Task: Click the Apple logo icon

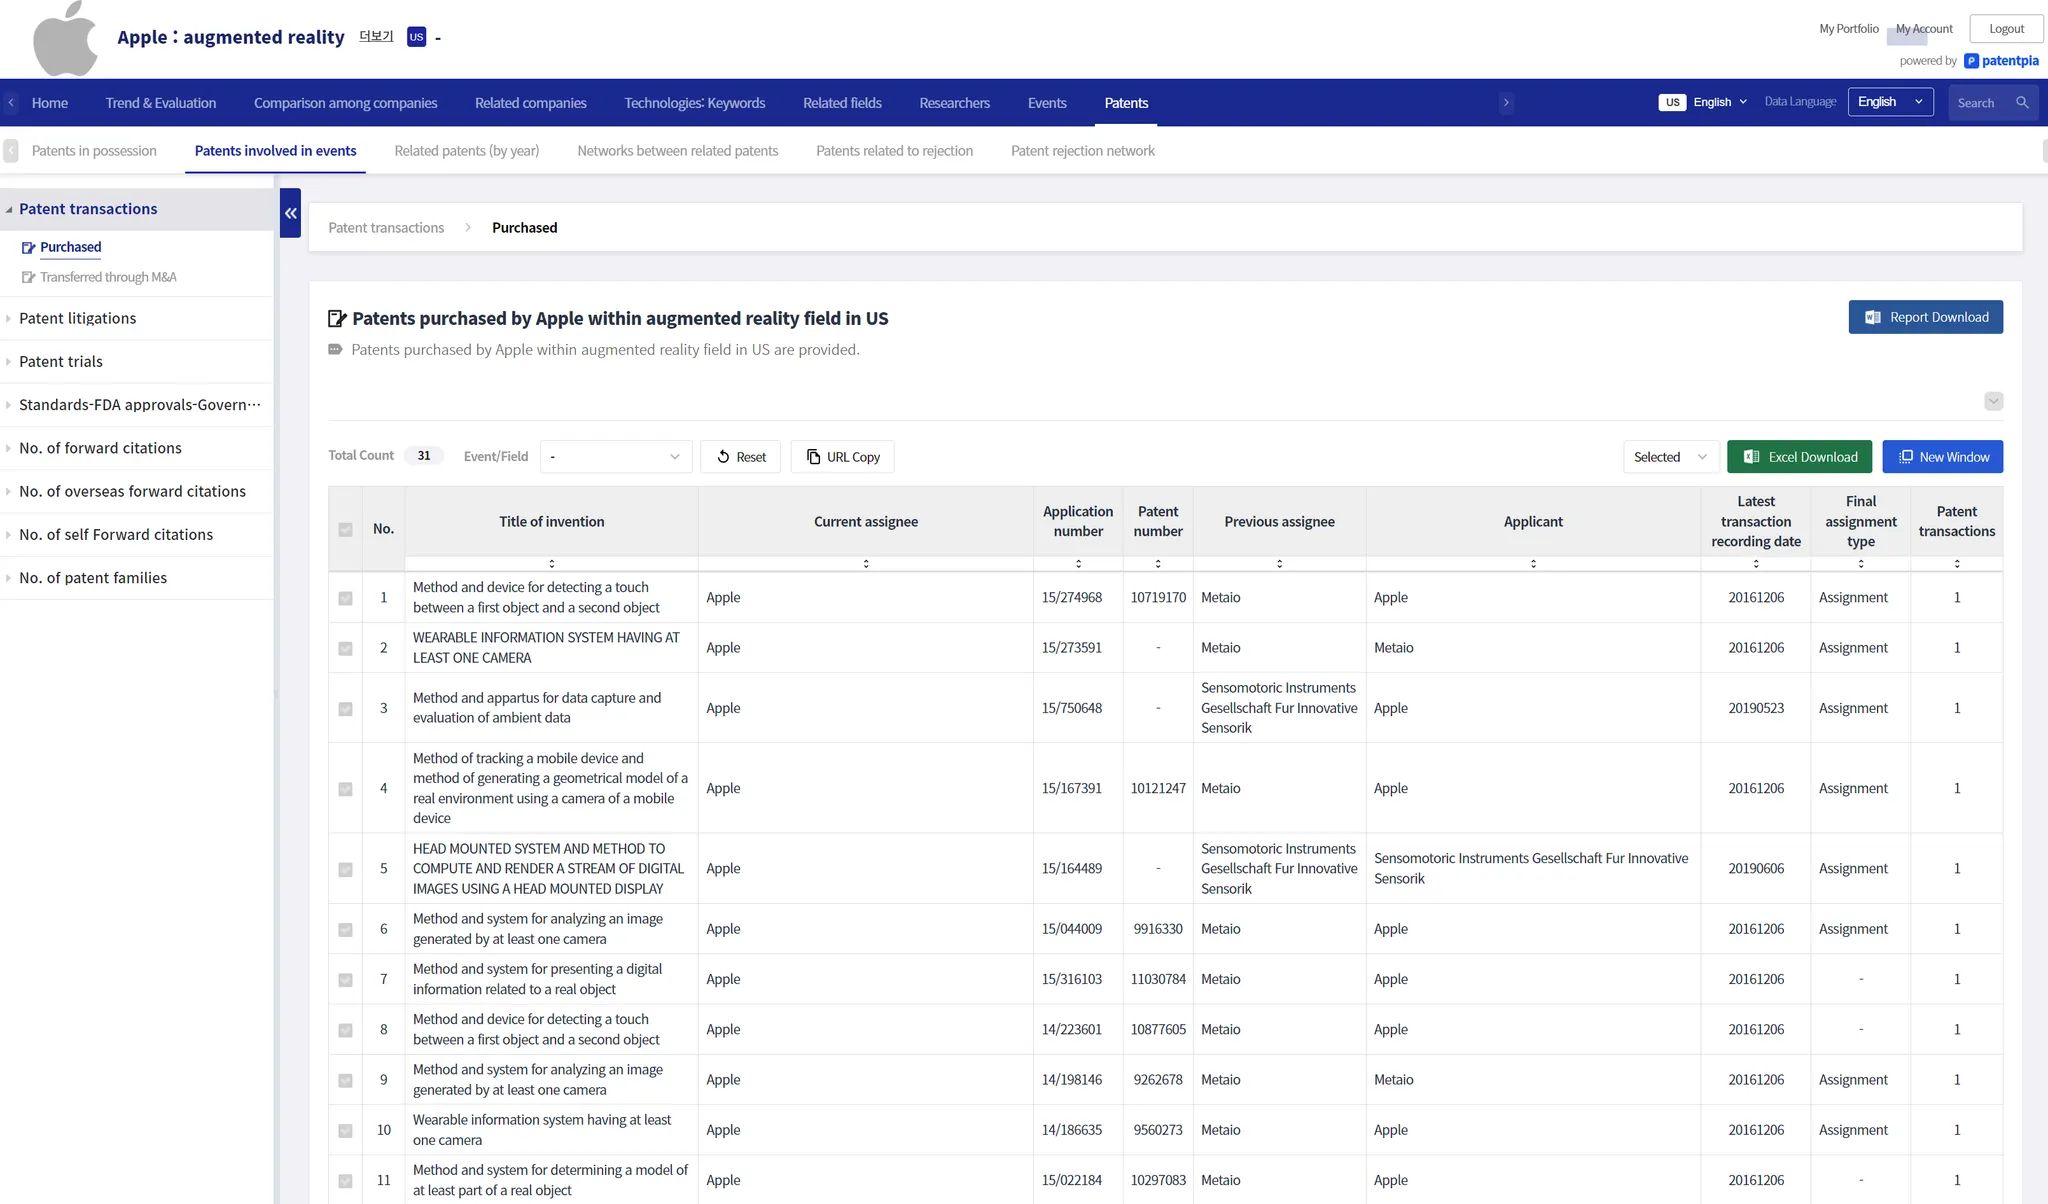Action: point(65,40)
